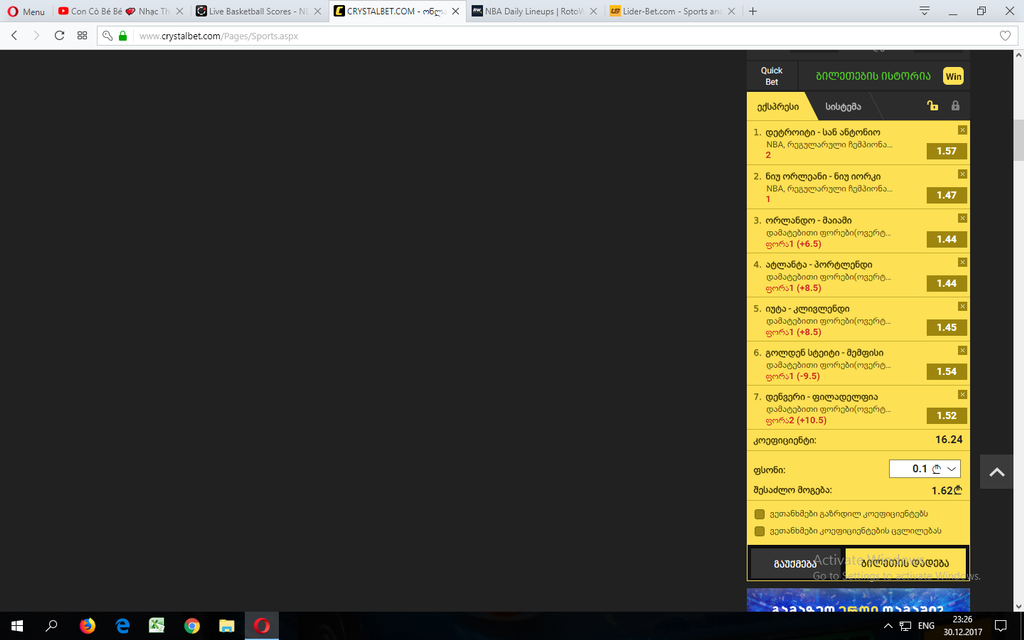Screen dimensions: 1024x640
Task: Click the possible win value 1.62
Action: click(946, 490)
